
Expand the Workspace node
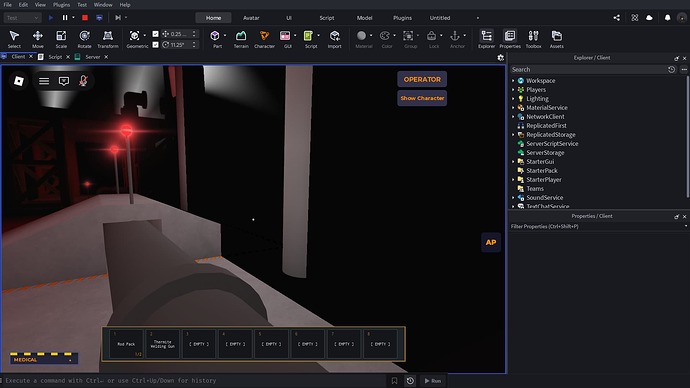coord(513,81)
